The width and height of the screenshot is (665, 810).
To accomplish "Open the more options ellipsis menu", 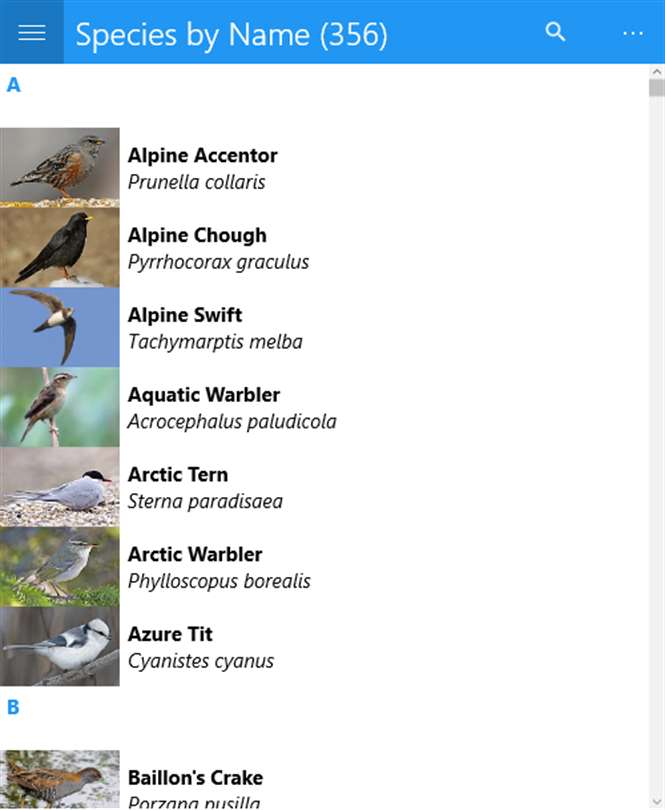I will [x=632, y=33].
